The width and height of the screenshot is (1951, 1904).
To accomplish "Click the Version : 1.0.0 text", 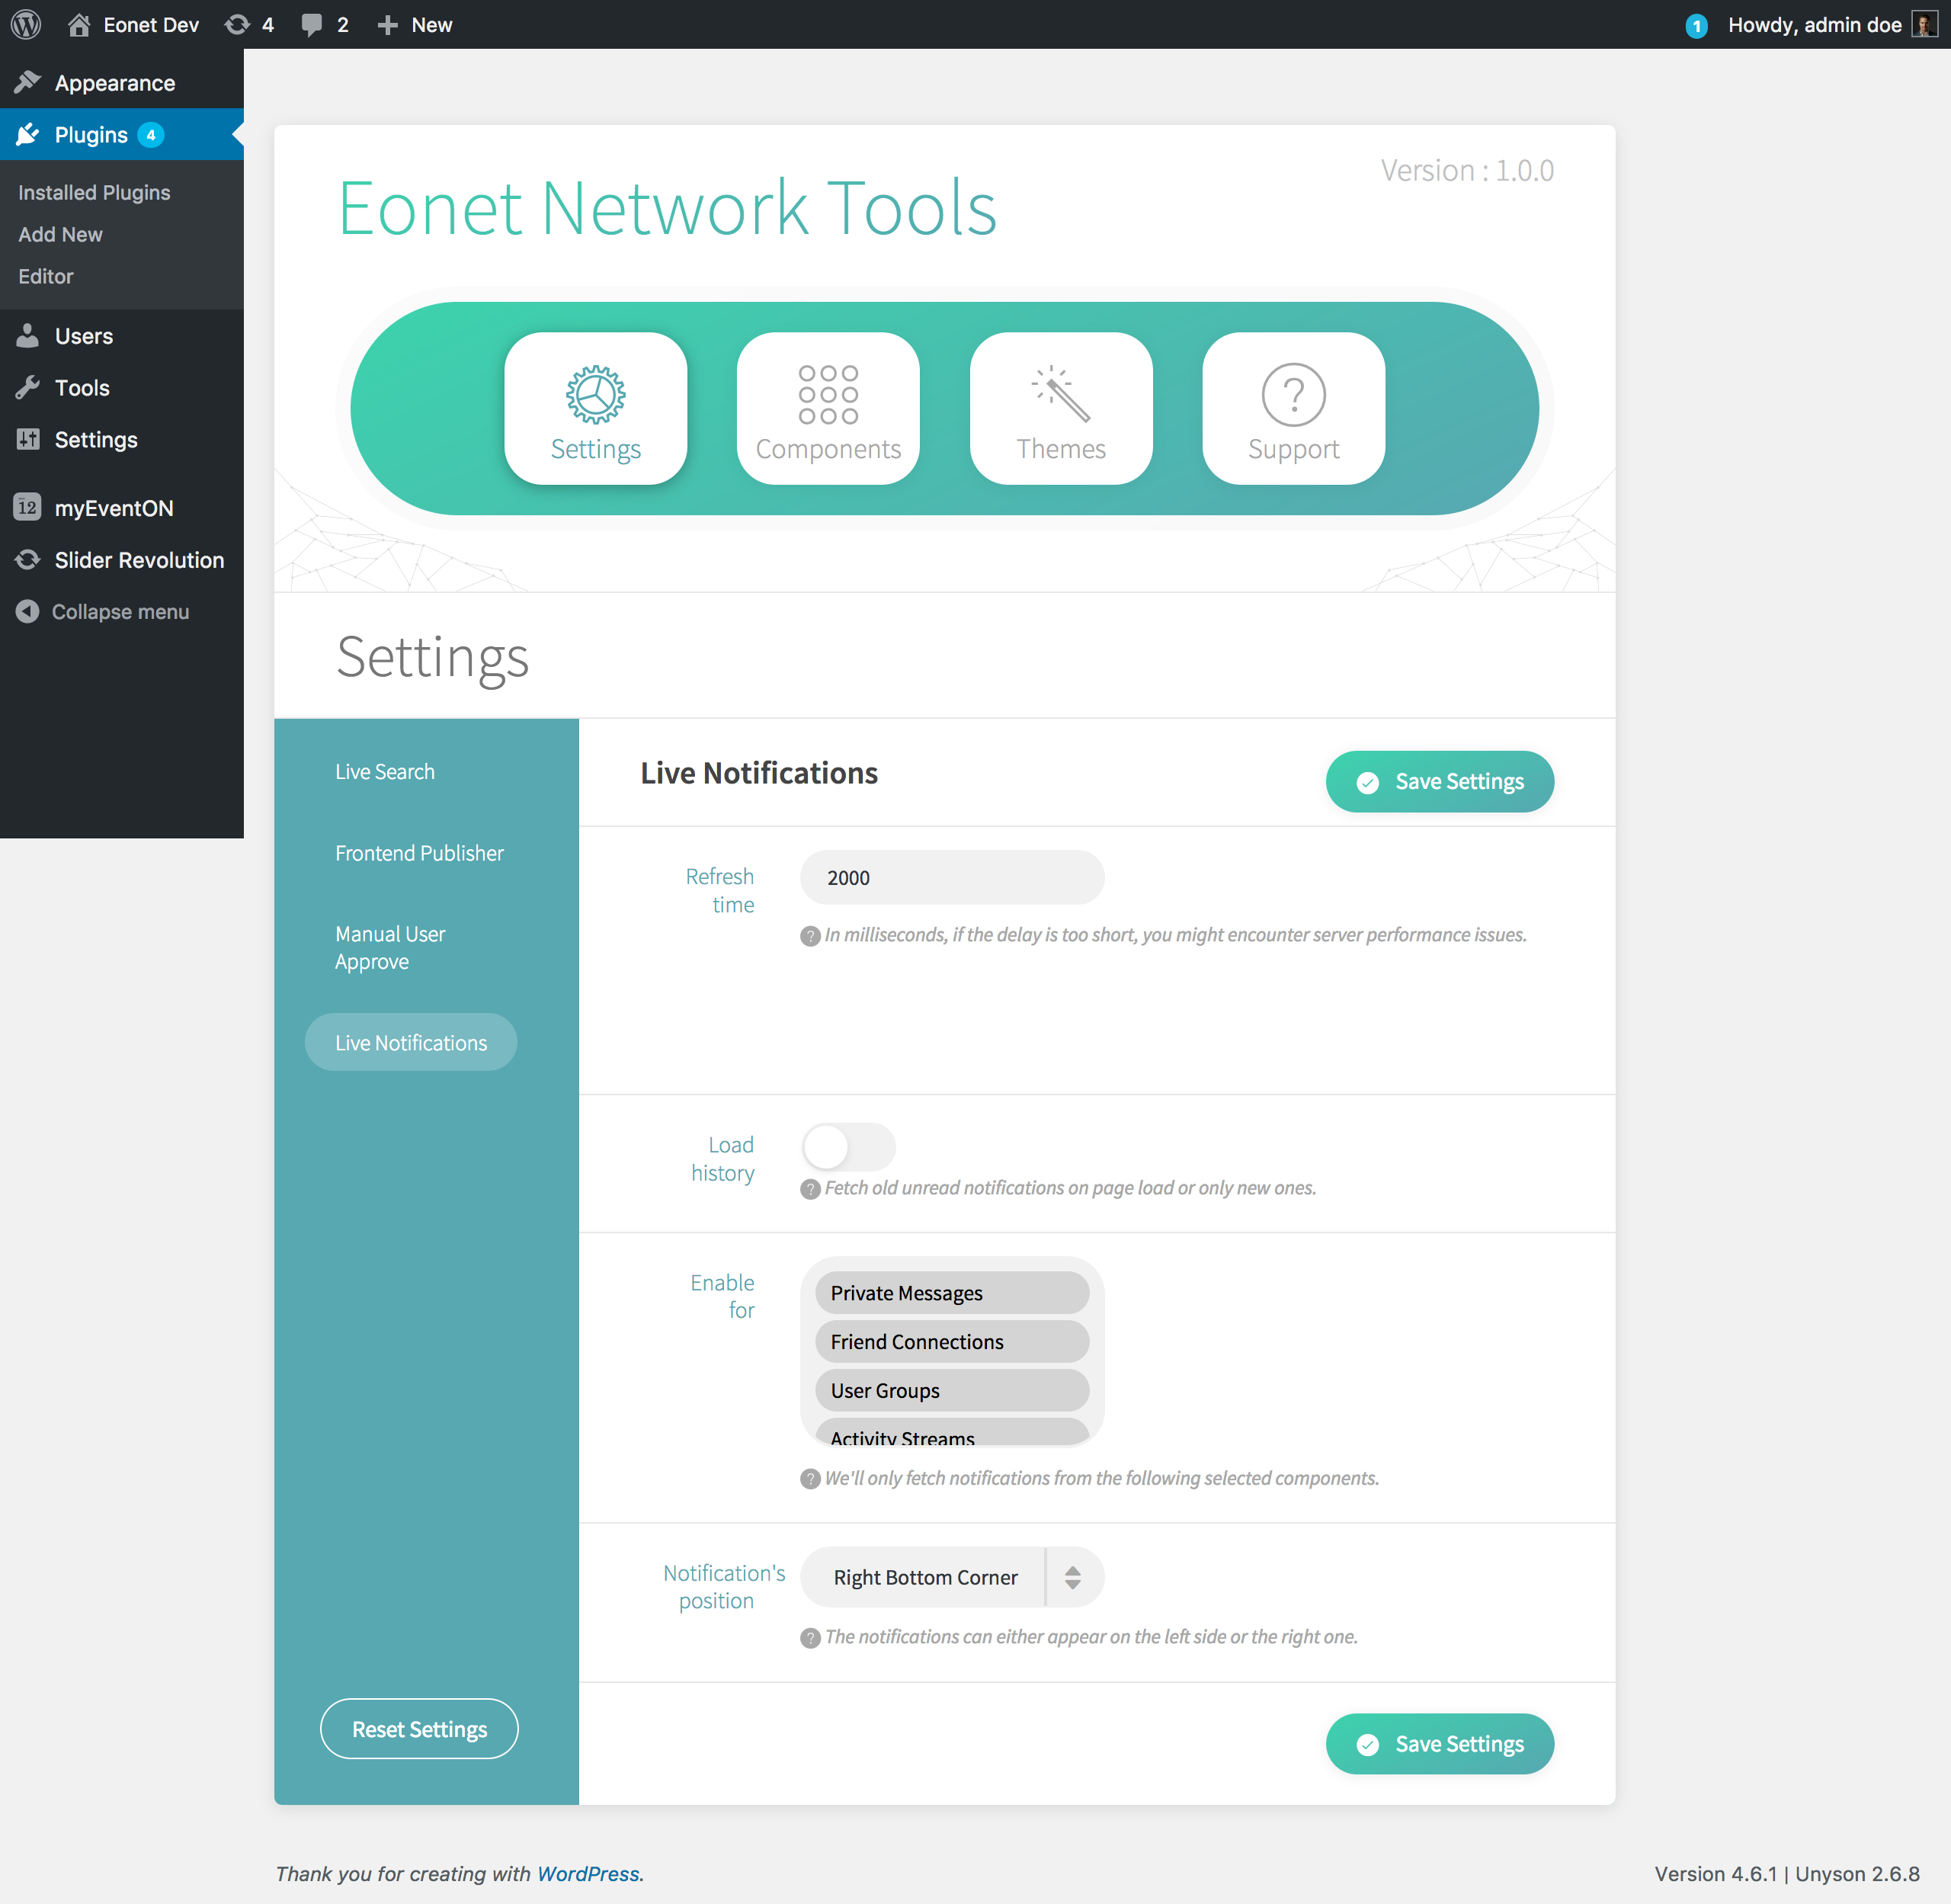I will (x=1467, y=170).
